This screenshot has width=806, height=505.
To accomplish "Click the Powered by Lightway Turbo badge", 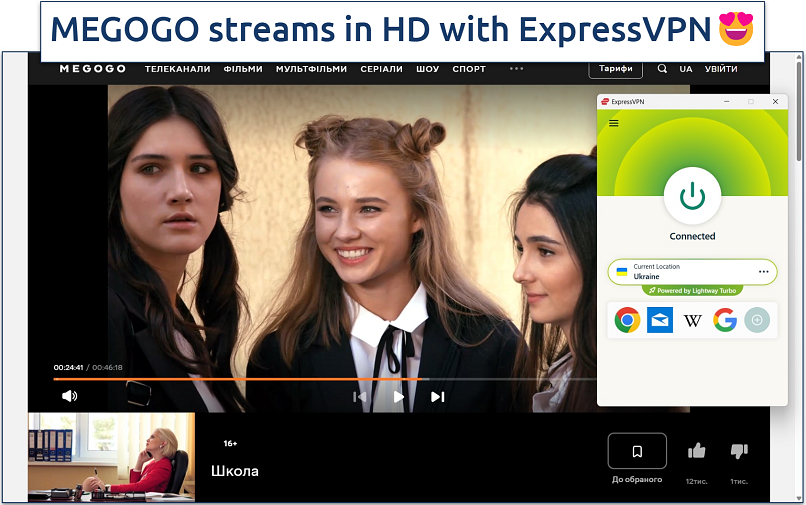I will 692,291.
